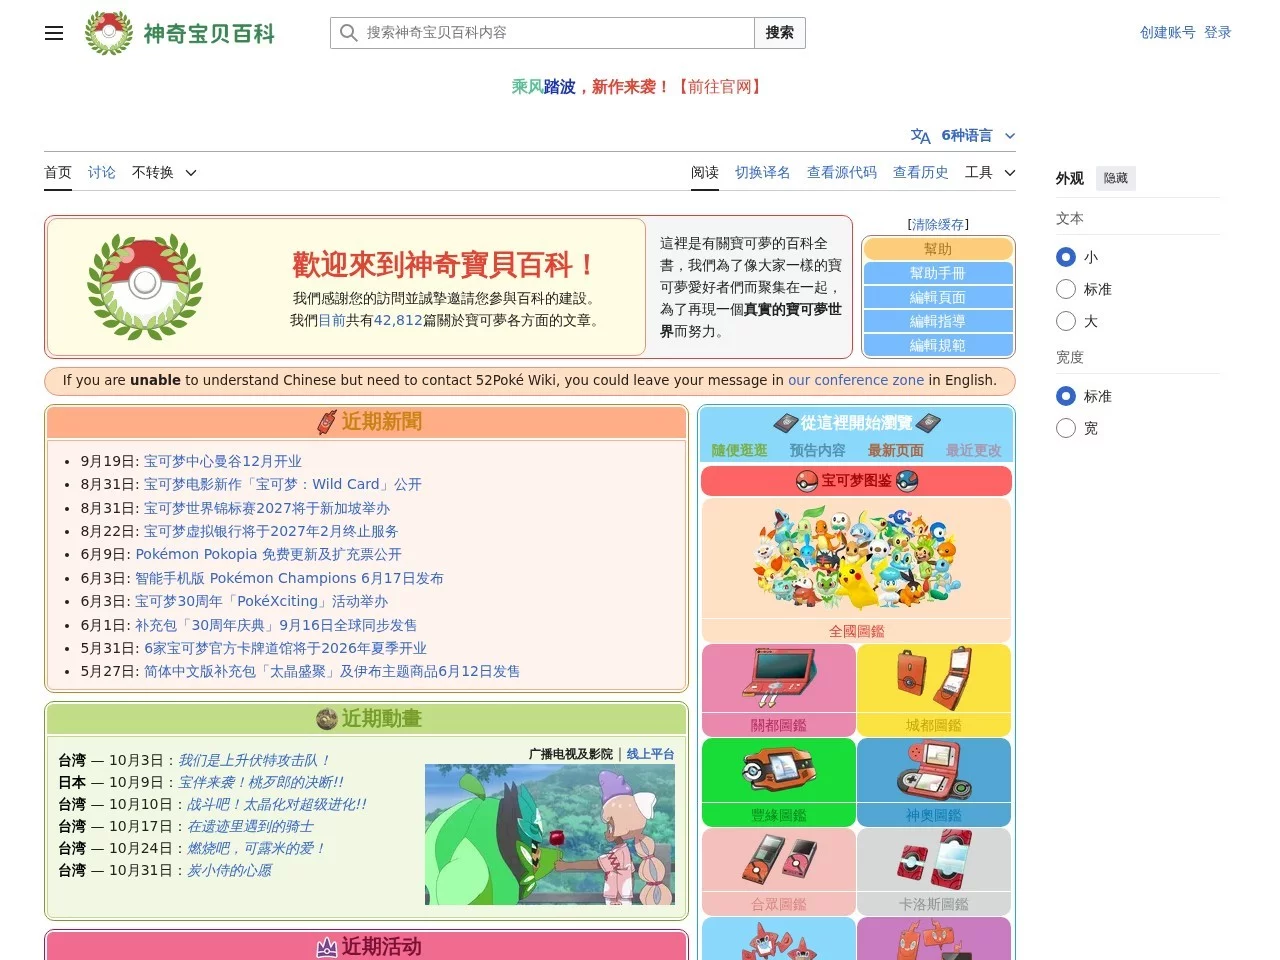This screenshot has height=960, width=1280.
Task: Switch to the 线上平台 anime tab
Action: (651, 754)
